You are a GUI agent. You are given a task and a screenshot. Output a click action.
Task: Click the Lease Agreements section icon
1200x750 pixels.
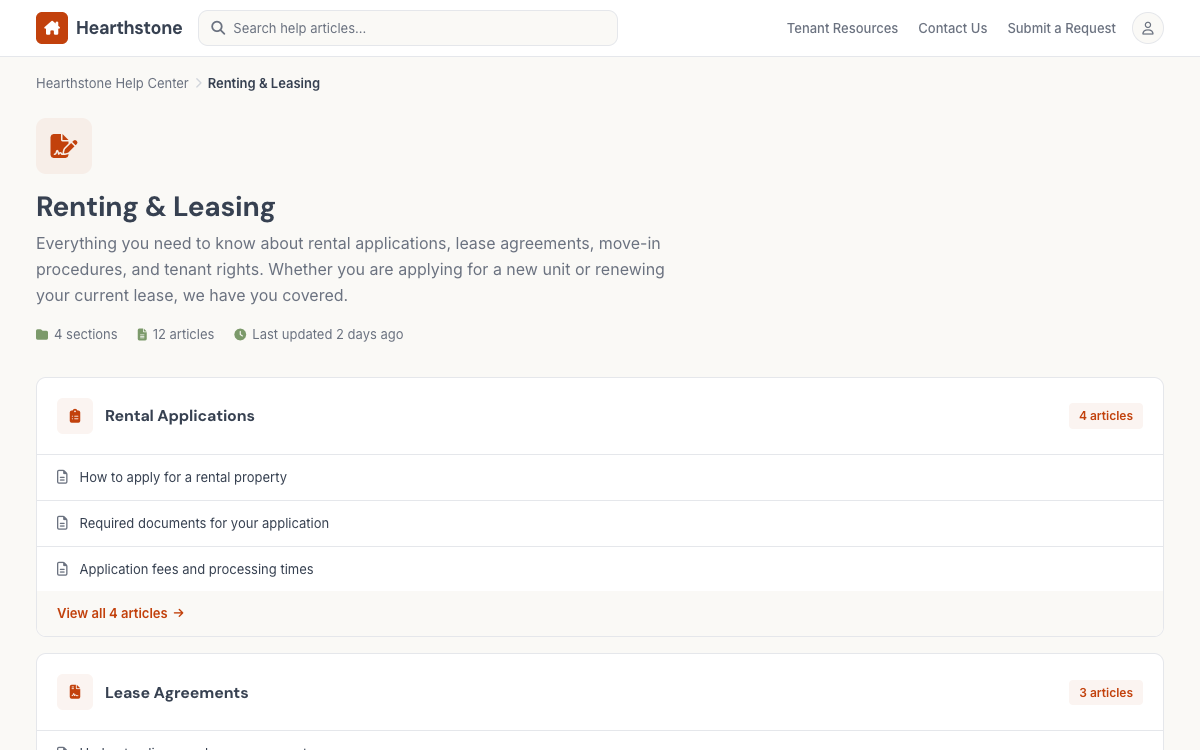tap(75, 692)
